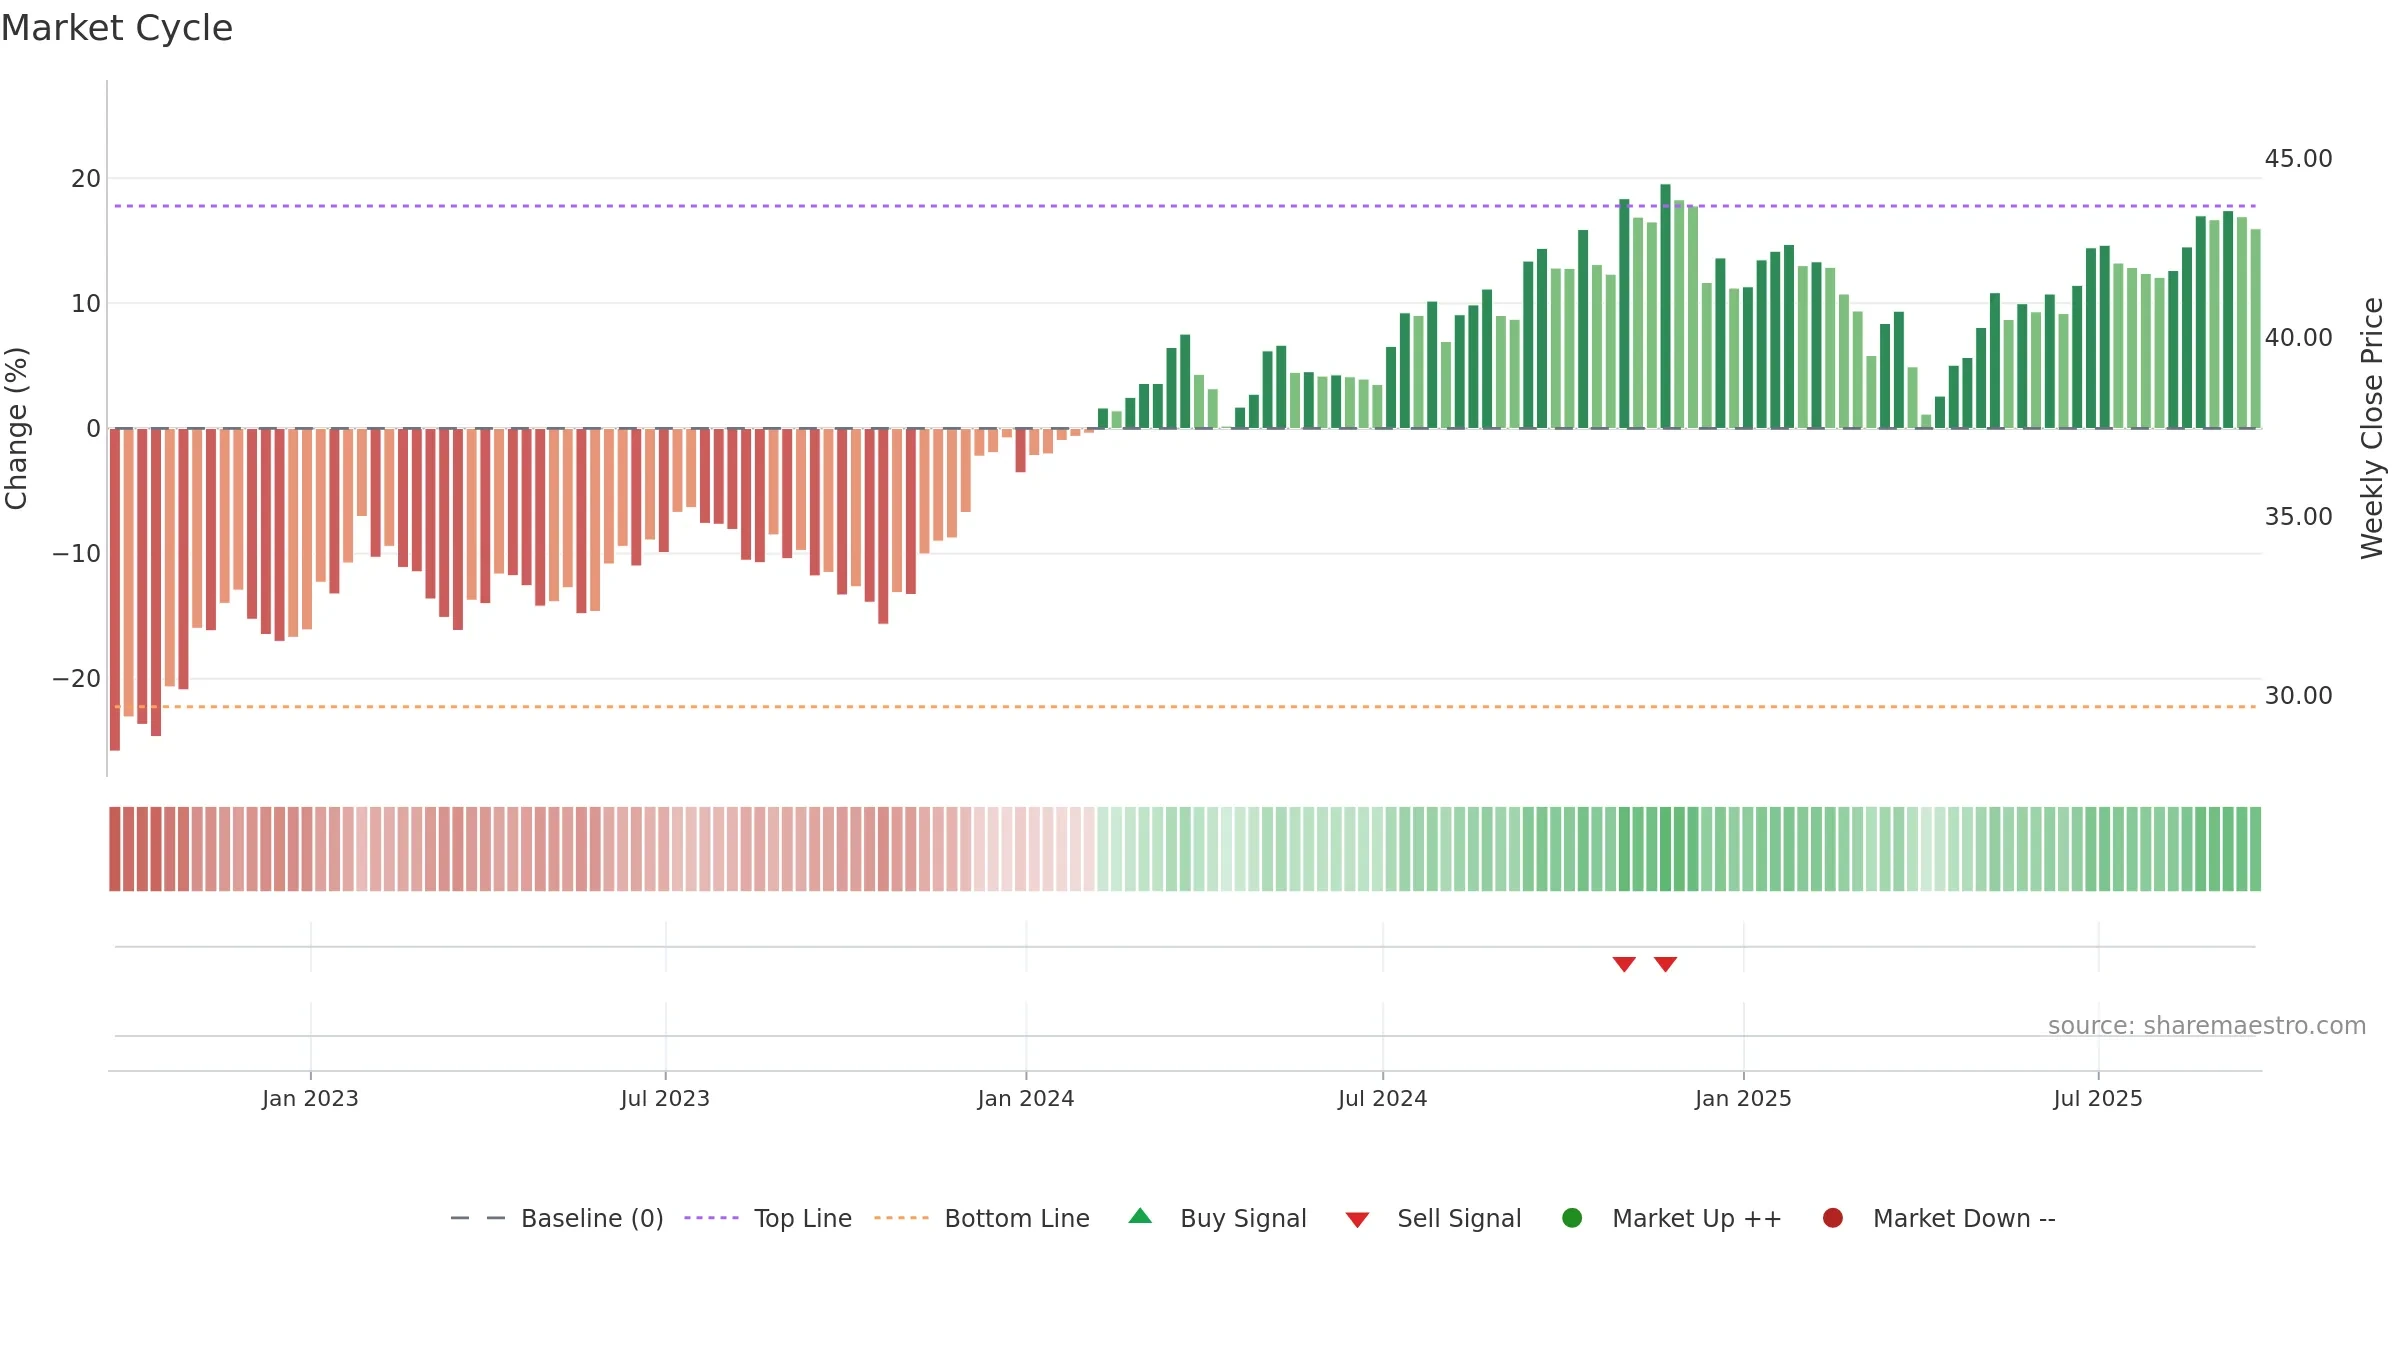Viewport: 2400px width, 1350px height.
Task: Toggle the Baseline (0) legend entry
Action: coord(557,1218)
